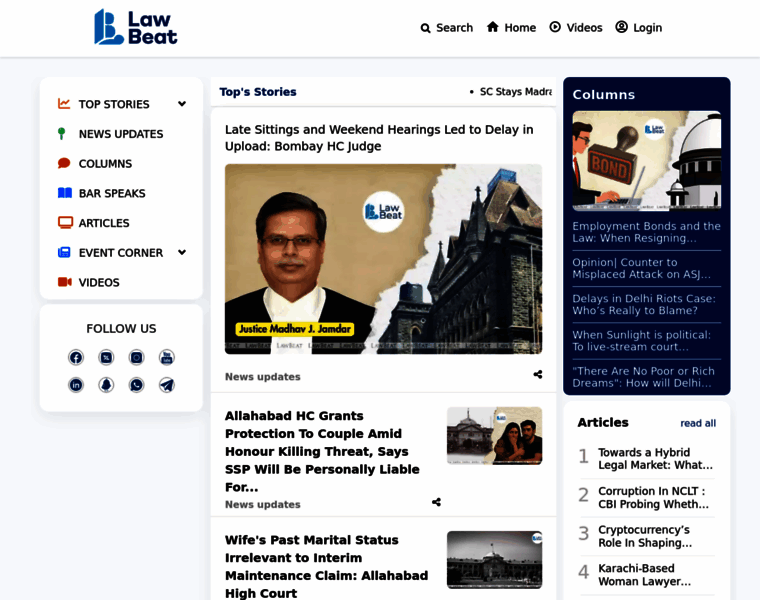Expand the Event Corner sidebar chevron

point(182,252)
